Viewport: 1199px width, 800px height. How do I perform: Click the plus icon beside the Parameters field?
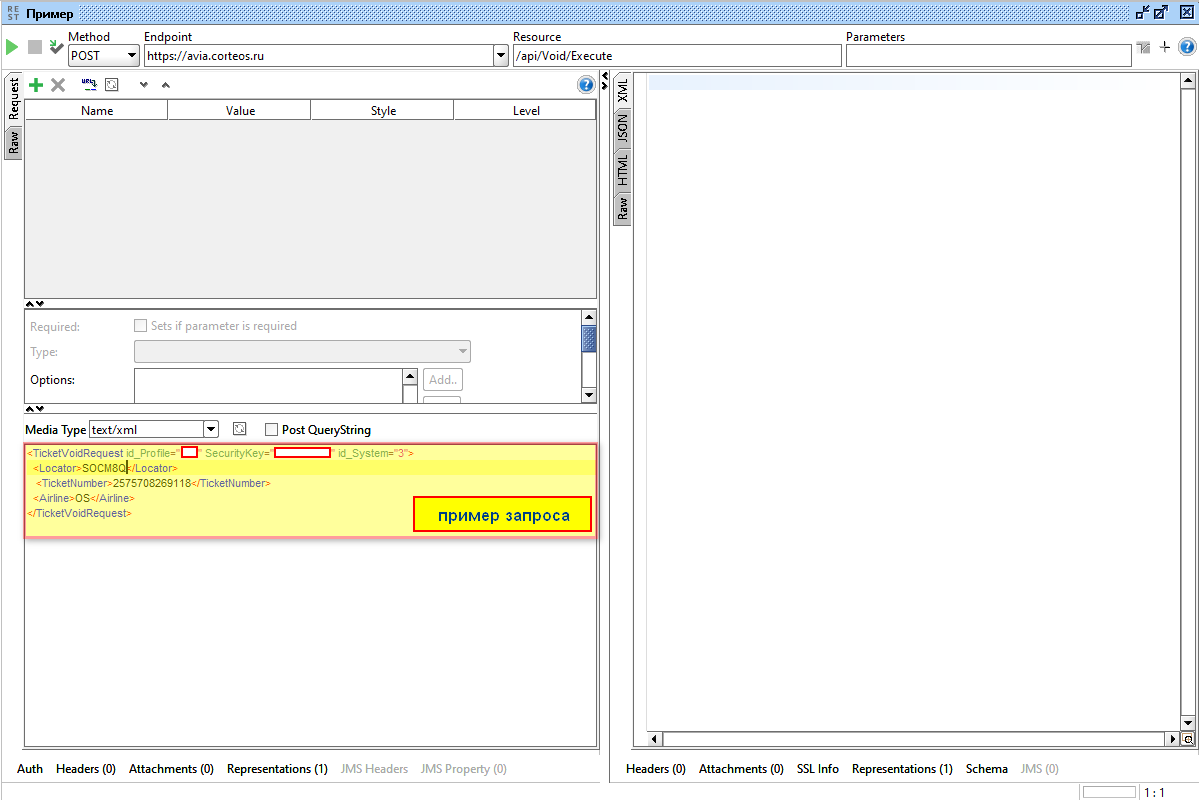1164,47
